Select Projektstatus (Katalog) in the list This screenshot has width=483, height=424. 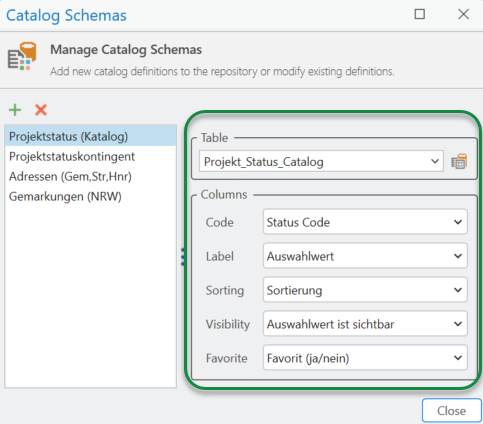pyautogui.click(x=91, y=136)
